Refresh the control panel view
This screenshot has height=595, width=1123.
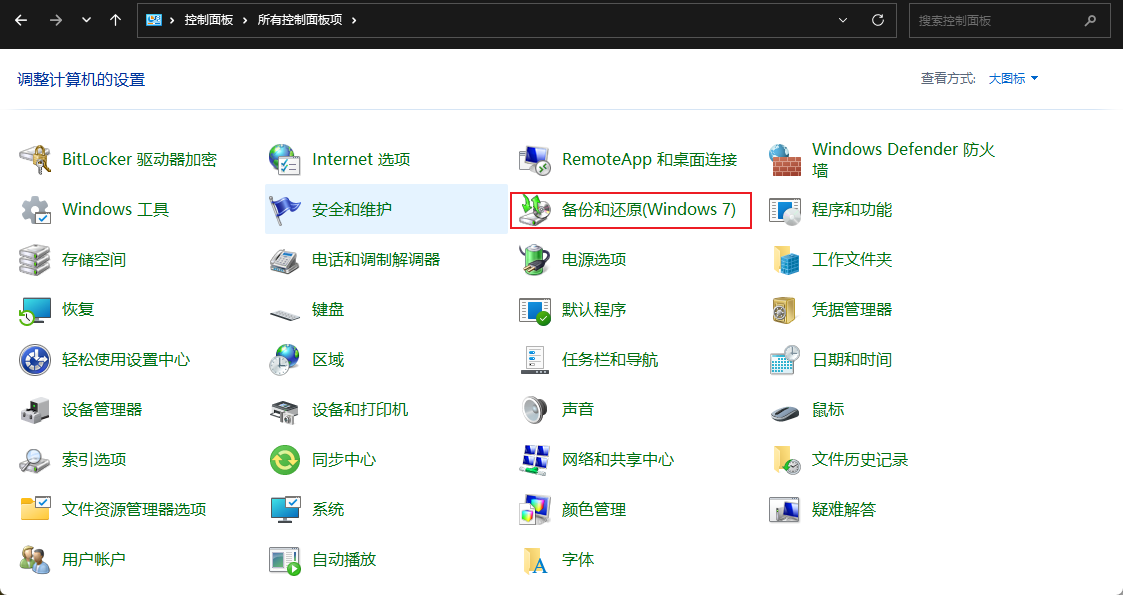pos(877,20)
